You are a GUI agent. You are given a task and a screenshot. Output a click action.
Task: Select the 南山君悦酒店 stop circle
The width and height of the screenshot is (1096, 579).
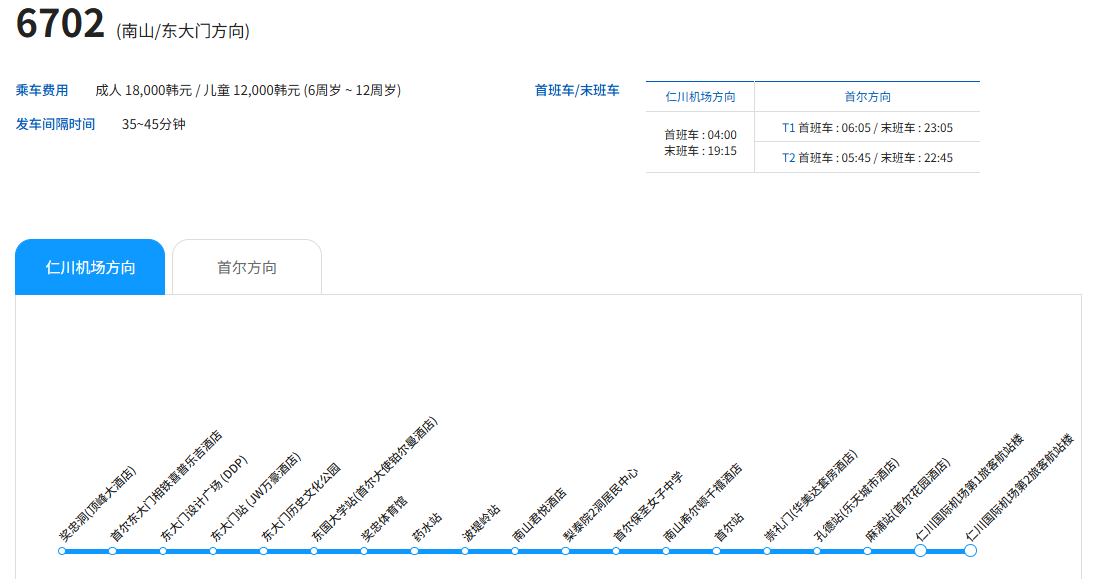click(515, 551)
